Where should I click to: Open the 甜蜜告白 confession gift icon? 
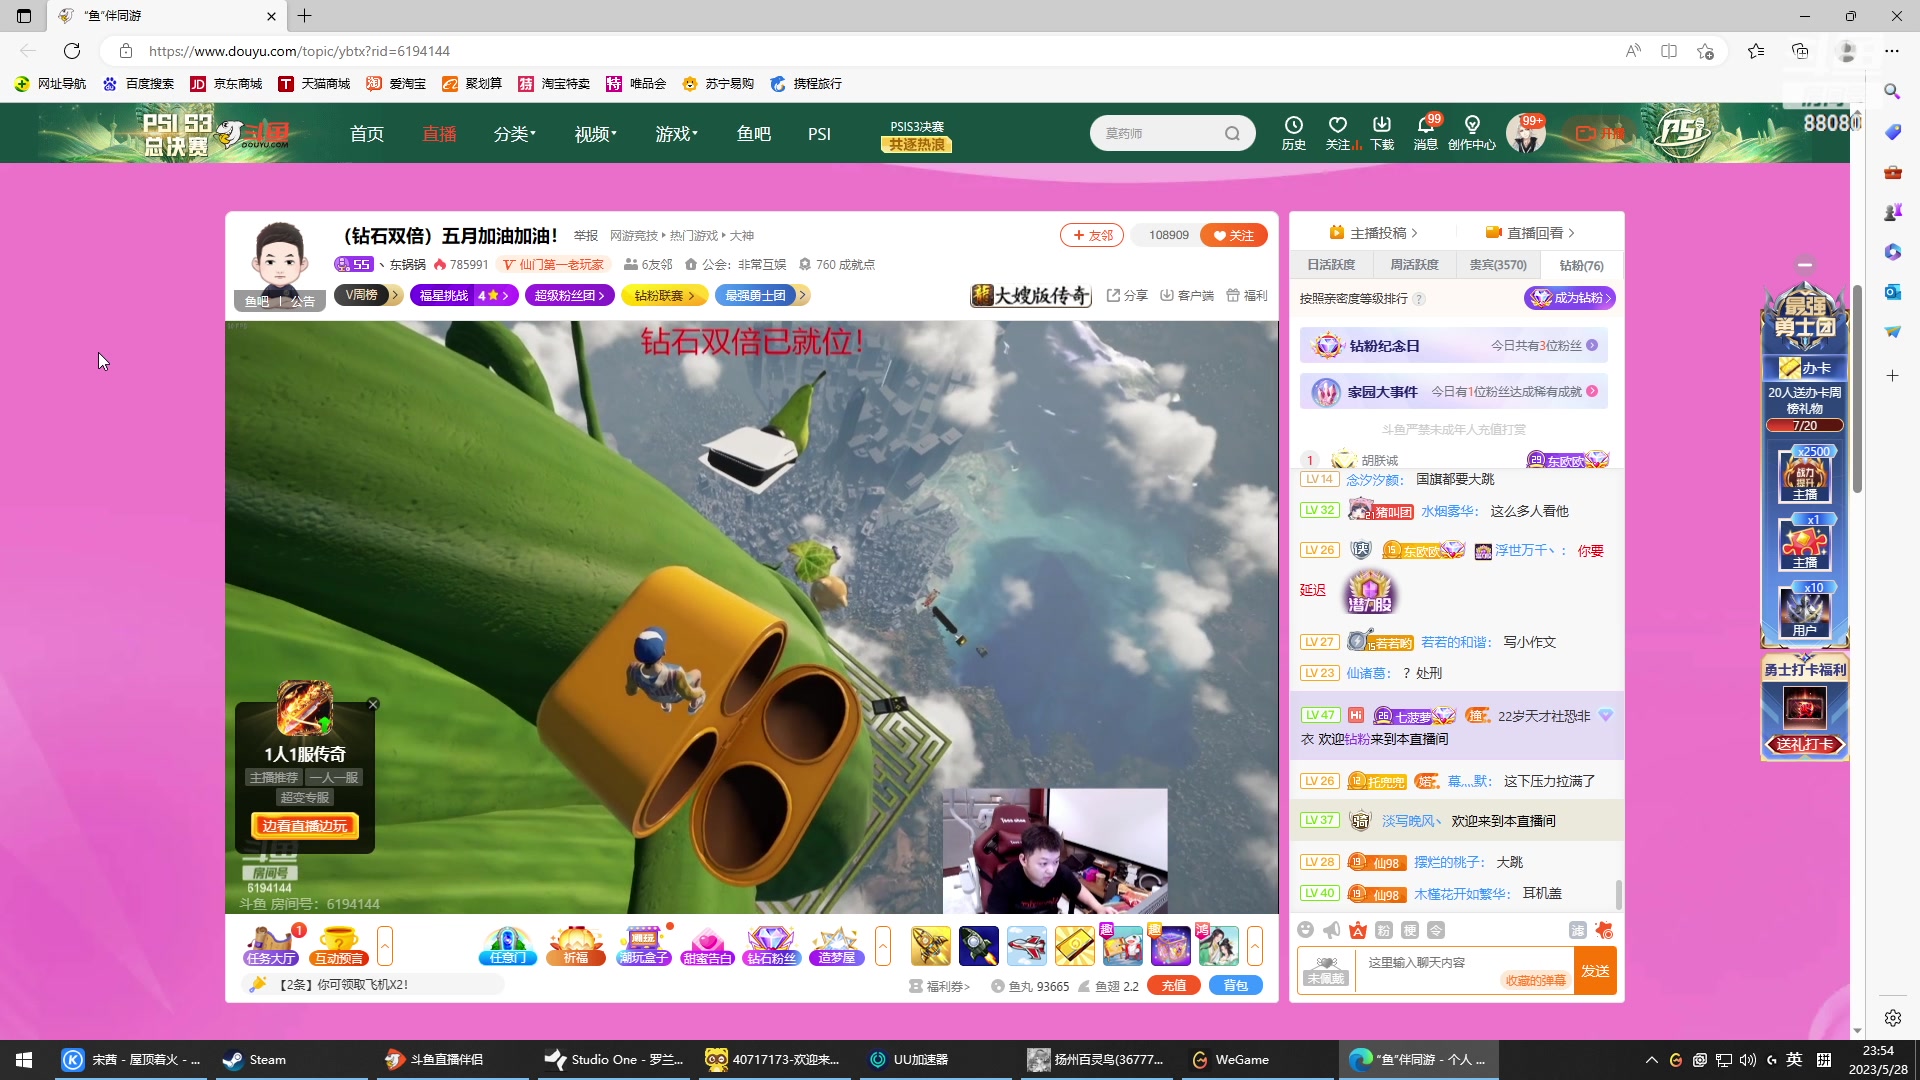708,945
